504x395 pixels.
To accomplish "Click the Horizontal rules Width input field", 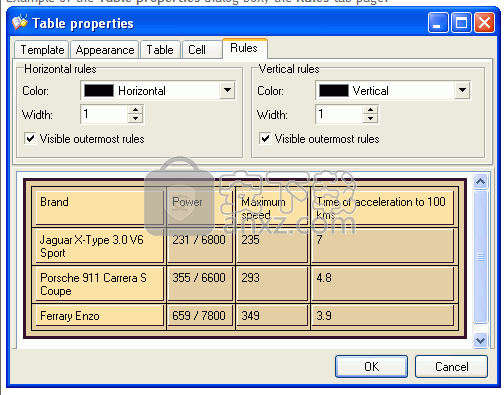I will point(104,114).
